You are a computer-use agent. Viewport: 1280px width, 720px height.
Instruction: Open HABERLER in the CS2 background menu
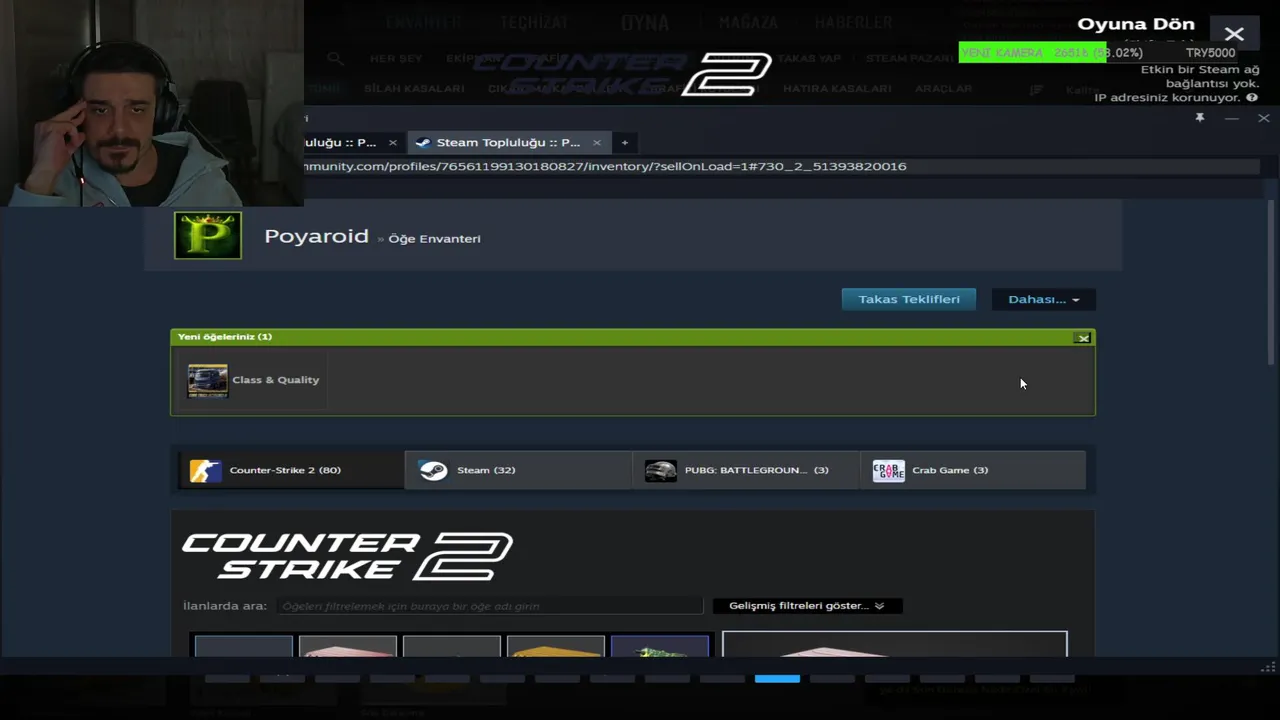(853, 22)
